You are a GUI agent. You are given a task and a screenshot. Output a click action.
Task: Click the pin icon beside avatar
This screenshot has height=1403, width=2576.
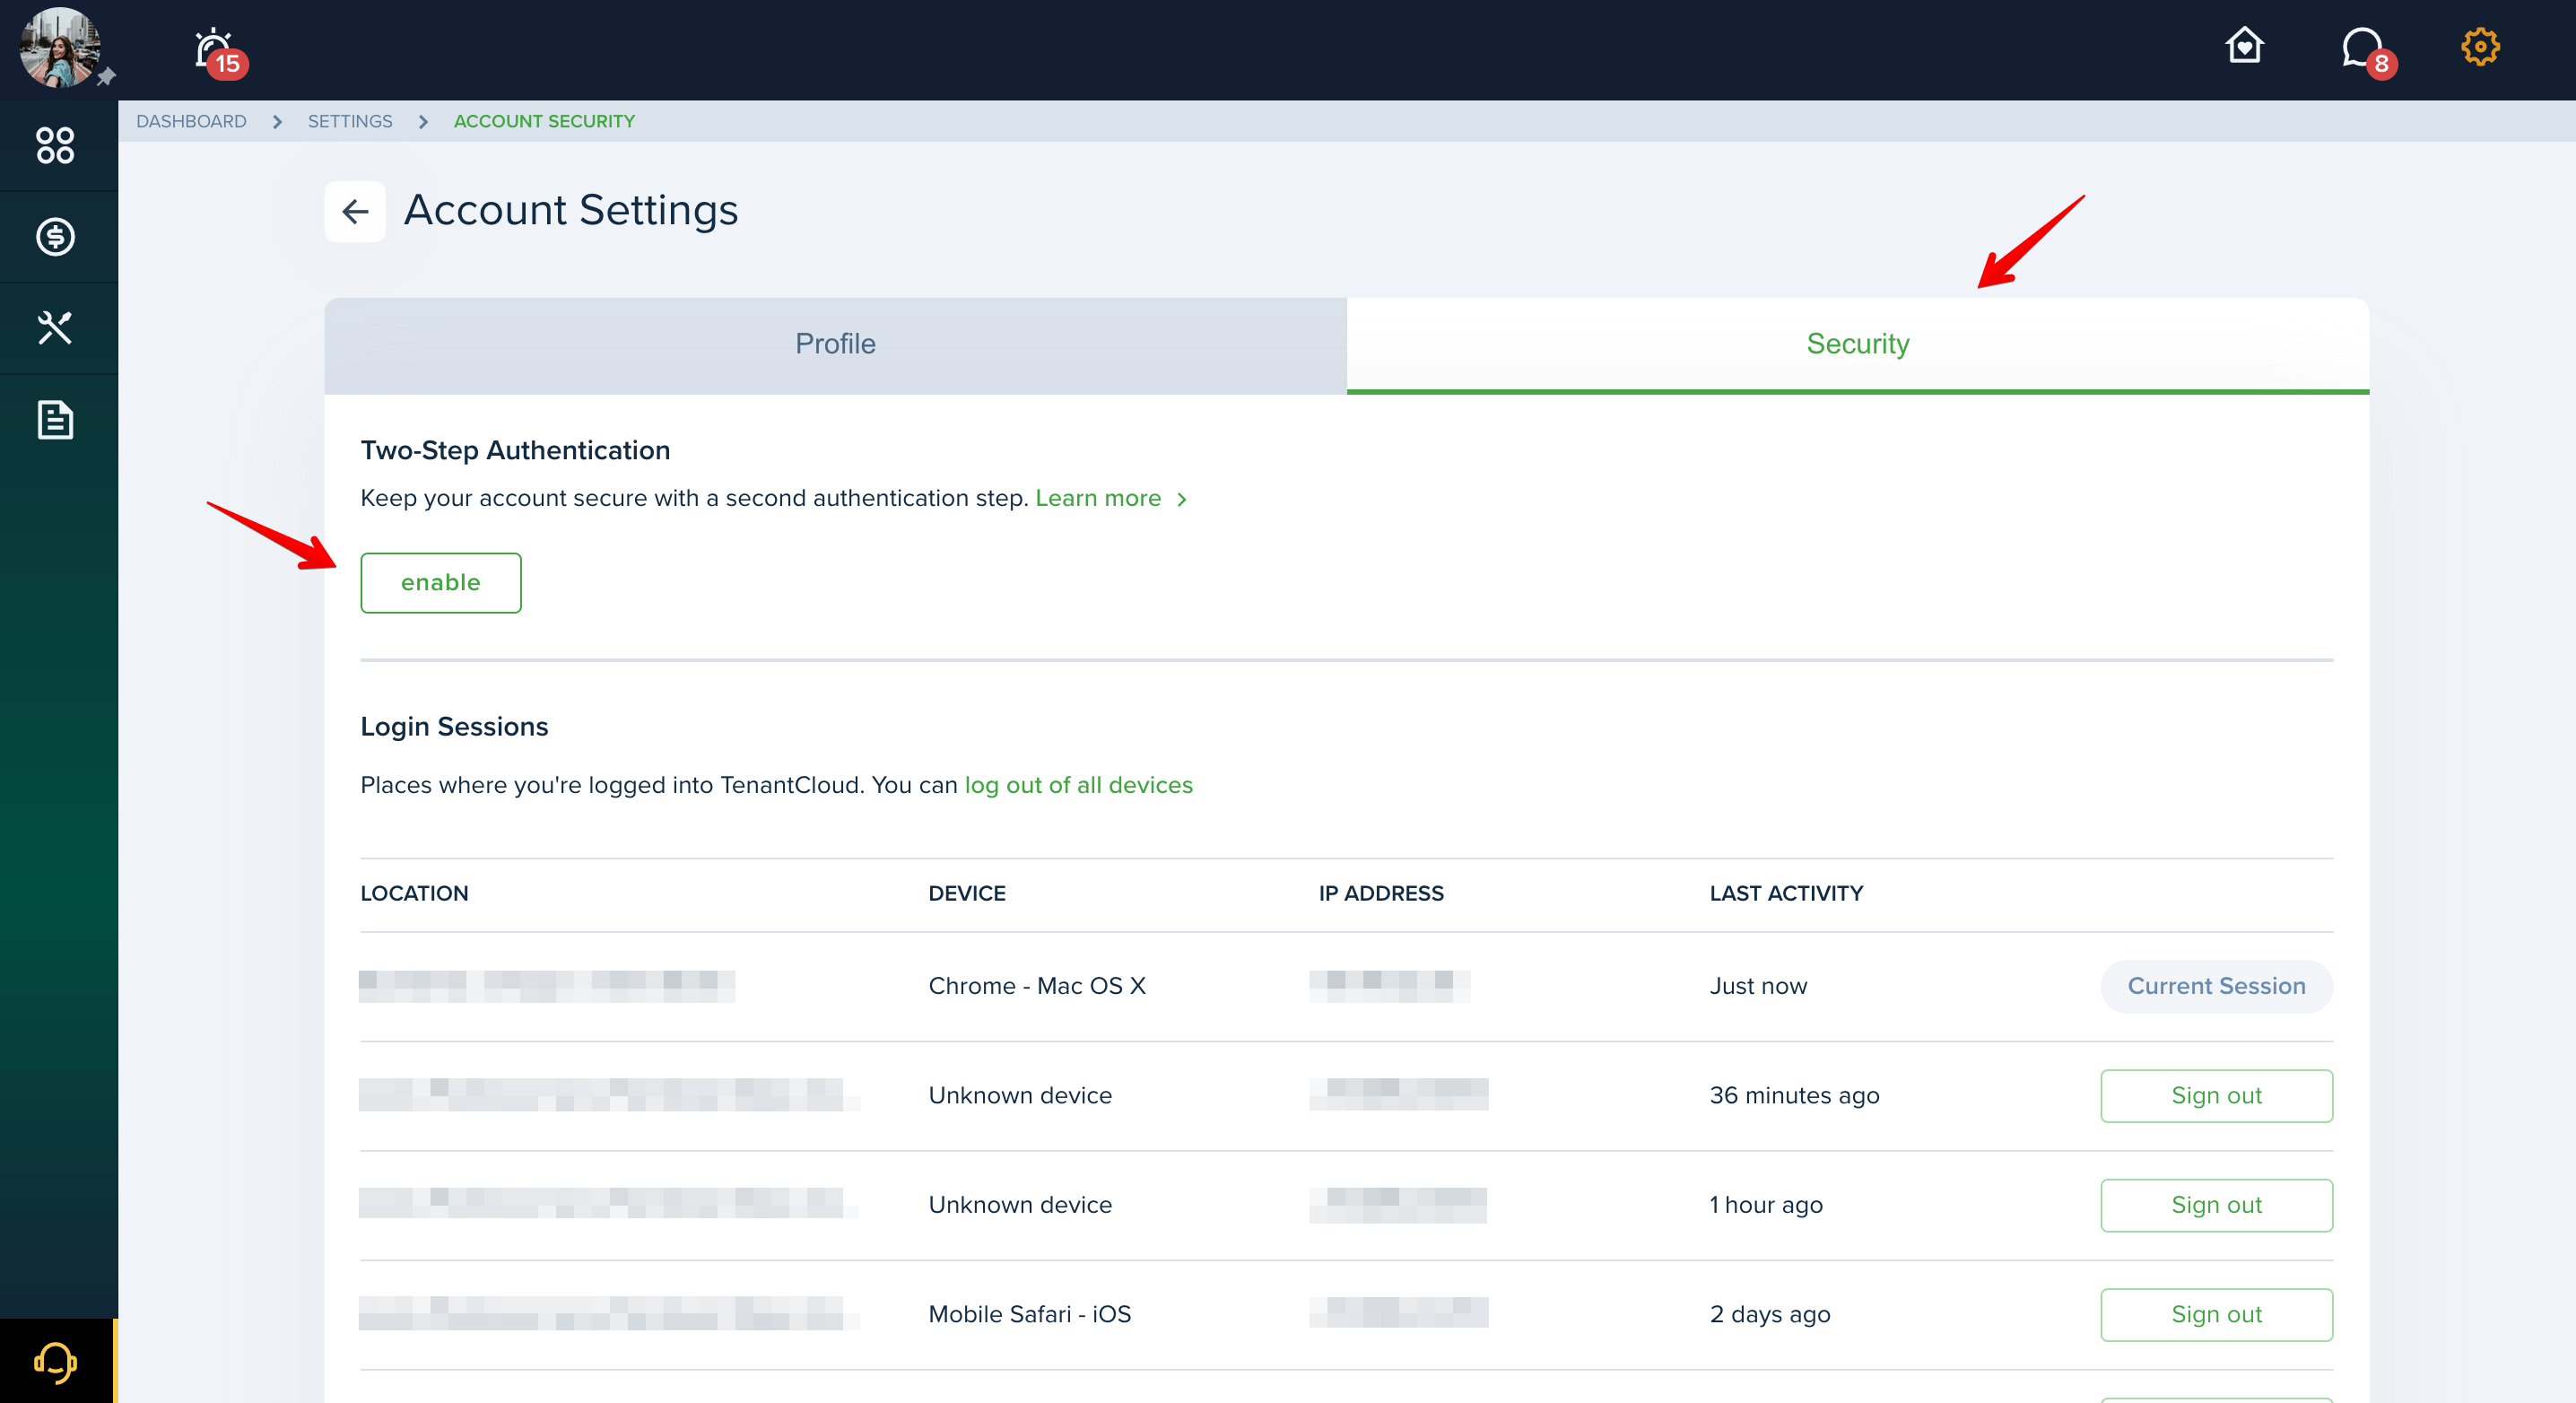tap(107, 77)
